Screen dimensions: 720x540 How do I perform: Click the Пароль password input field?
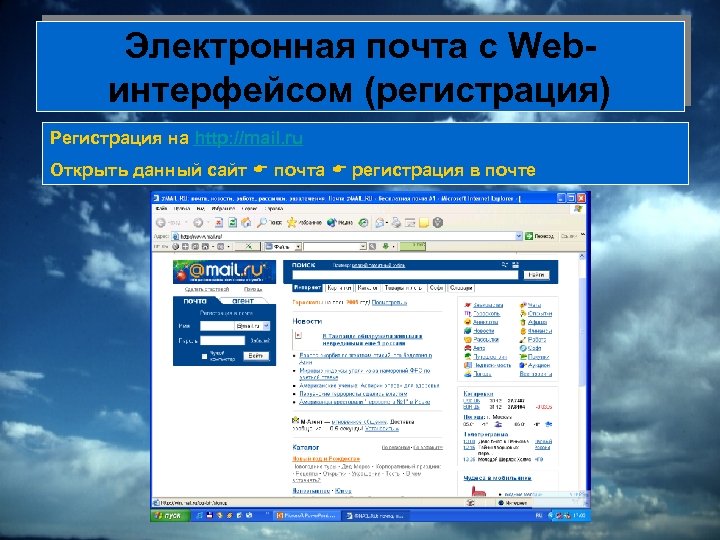click(x=223, y=340)
